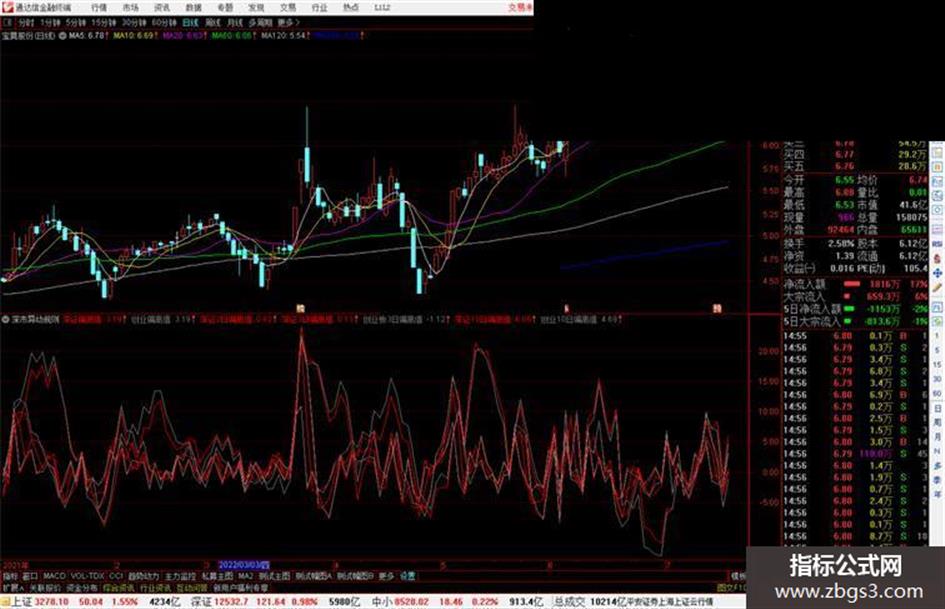The height and width of the screenshot is (609, 945).
Task: Switch to 5分钟 chart period
Action: click(x=76, y=23)
